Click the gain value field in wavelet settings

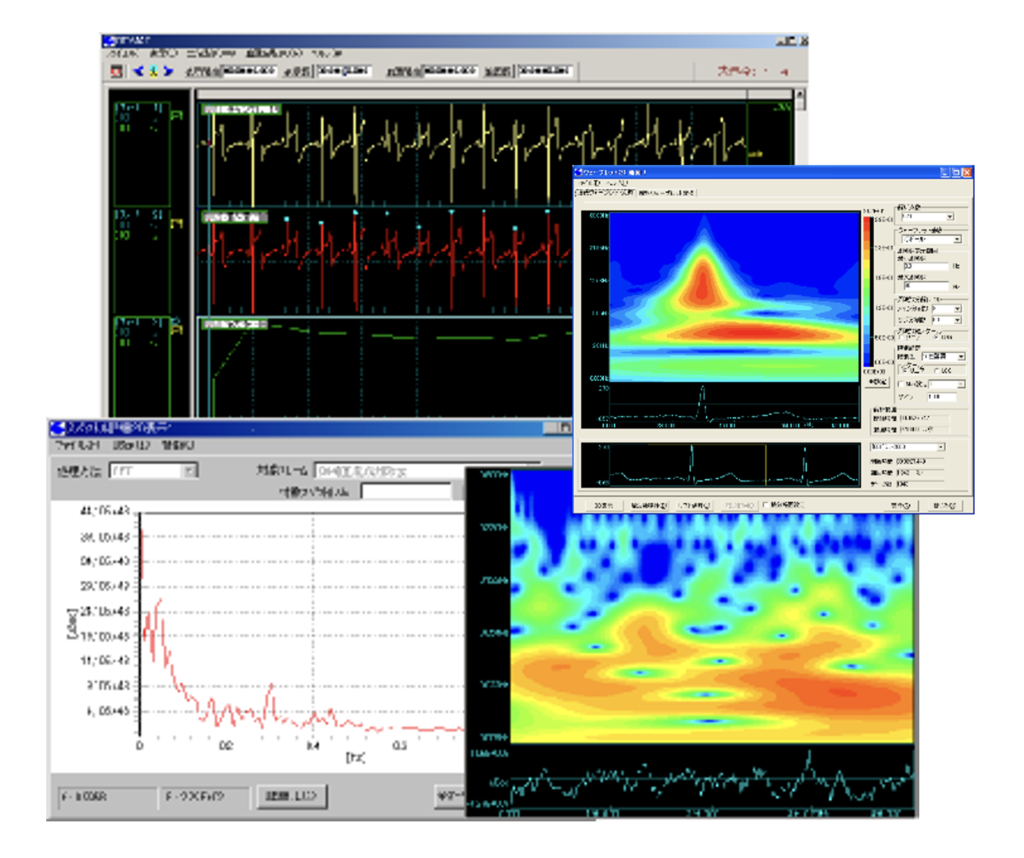[942, 396]
